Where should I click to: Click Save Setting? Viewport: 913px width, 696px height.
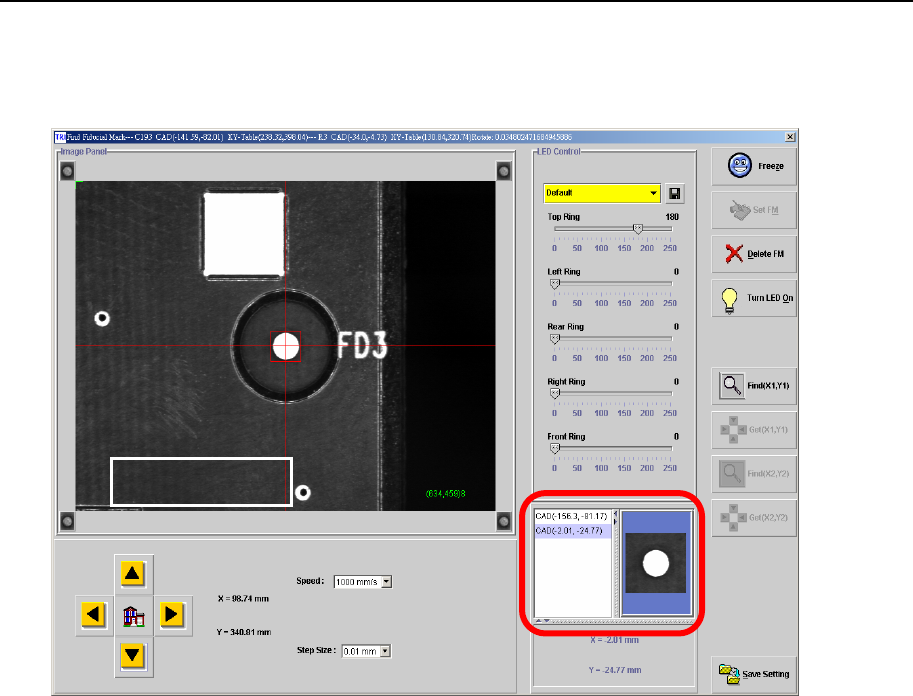(754, 673)
